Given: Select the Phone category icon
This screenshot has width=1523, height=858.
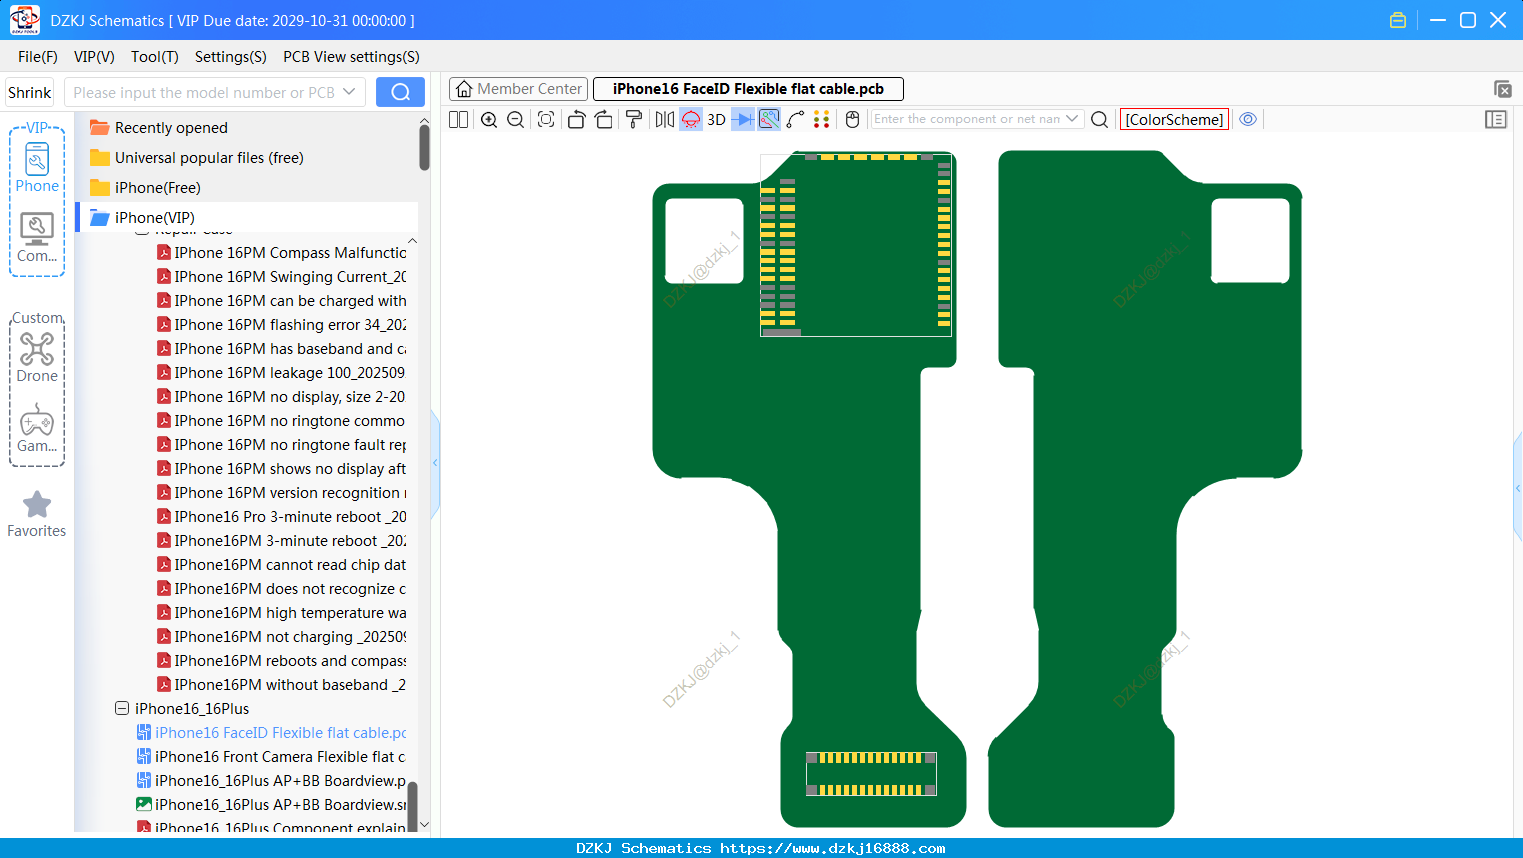Looking at the screenshot, I should click(37, 167).
